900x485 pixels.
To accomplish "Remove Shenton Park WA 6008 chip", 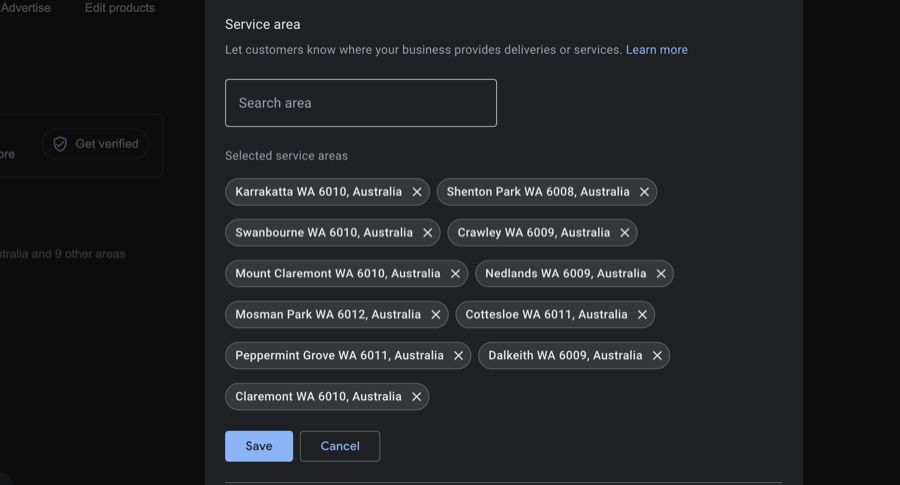I will [x=644, y=192].
